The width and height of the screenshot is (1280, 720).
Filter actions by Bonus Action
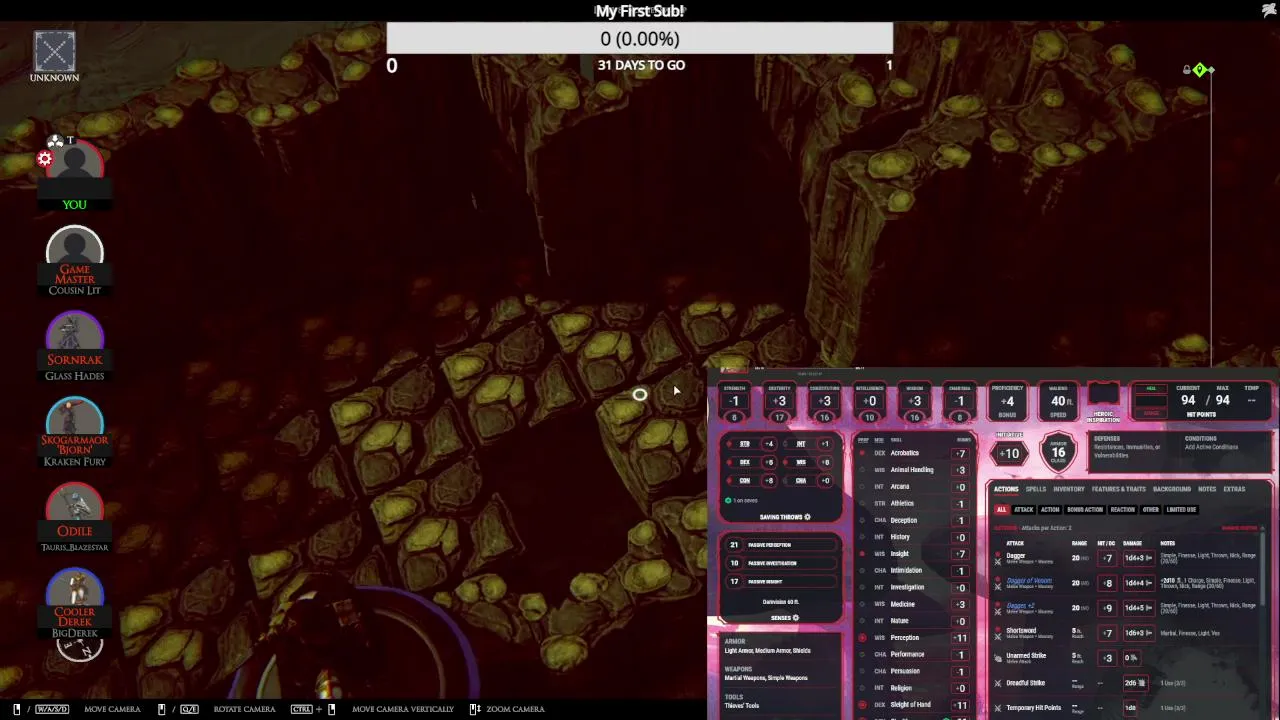click(1085, 509)
